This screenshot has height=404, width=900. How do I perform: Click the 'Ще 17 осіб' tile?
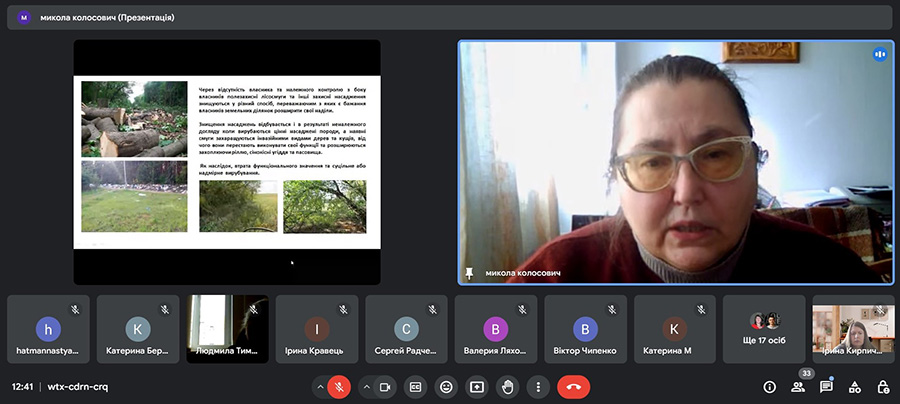[x=765, y=329]
